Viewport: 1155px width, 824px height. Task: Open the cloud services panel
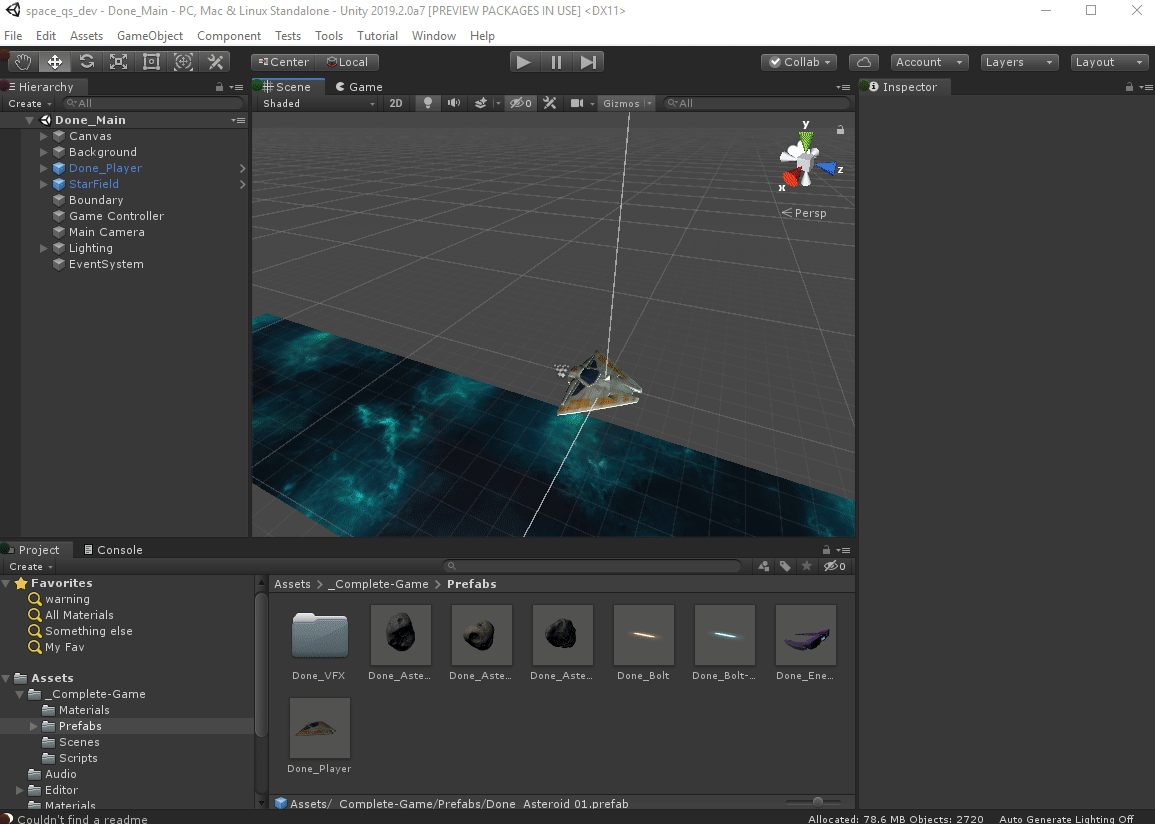pyautogui.click(x=864, y=62)
